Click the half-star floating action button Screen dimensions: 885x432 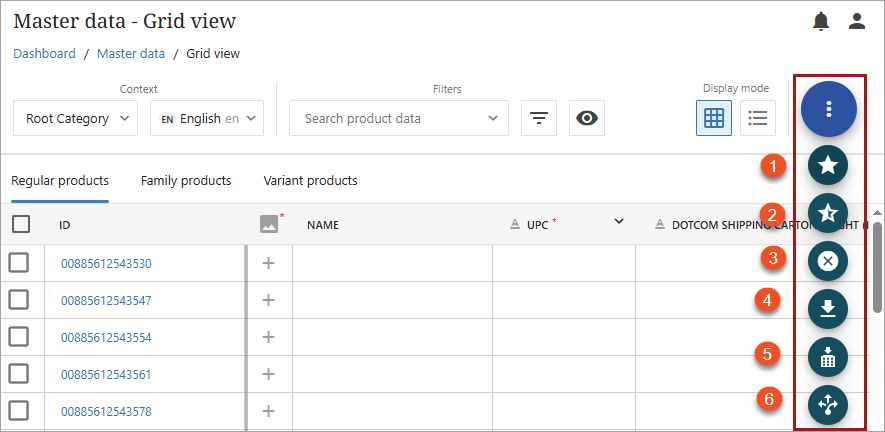tap(828, 214)
